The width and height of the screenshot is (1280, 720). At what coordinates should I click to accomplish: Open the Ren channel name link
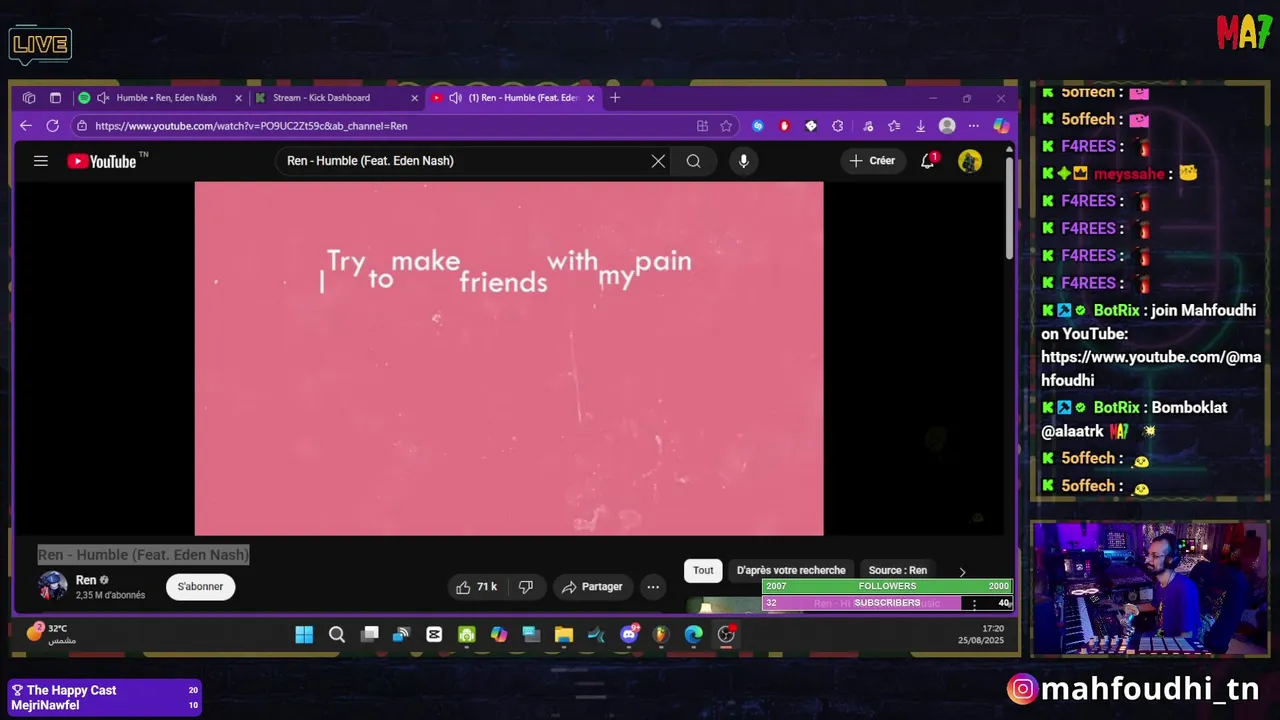(86, 580)
